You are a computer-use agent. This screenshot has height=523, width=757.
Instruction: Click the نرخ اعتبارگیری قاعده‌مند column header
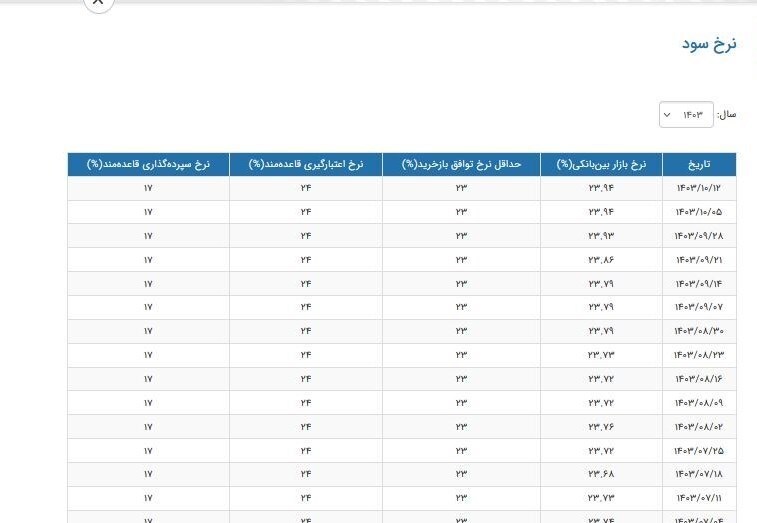305,164
